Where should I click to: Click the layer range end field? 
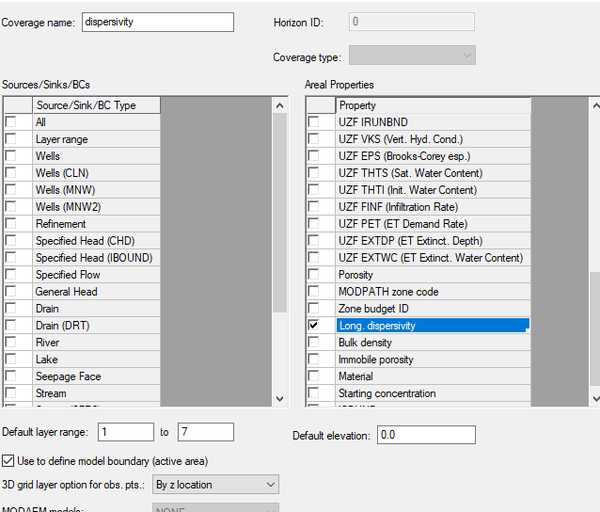[x=205, y=432]
